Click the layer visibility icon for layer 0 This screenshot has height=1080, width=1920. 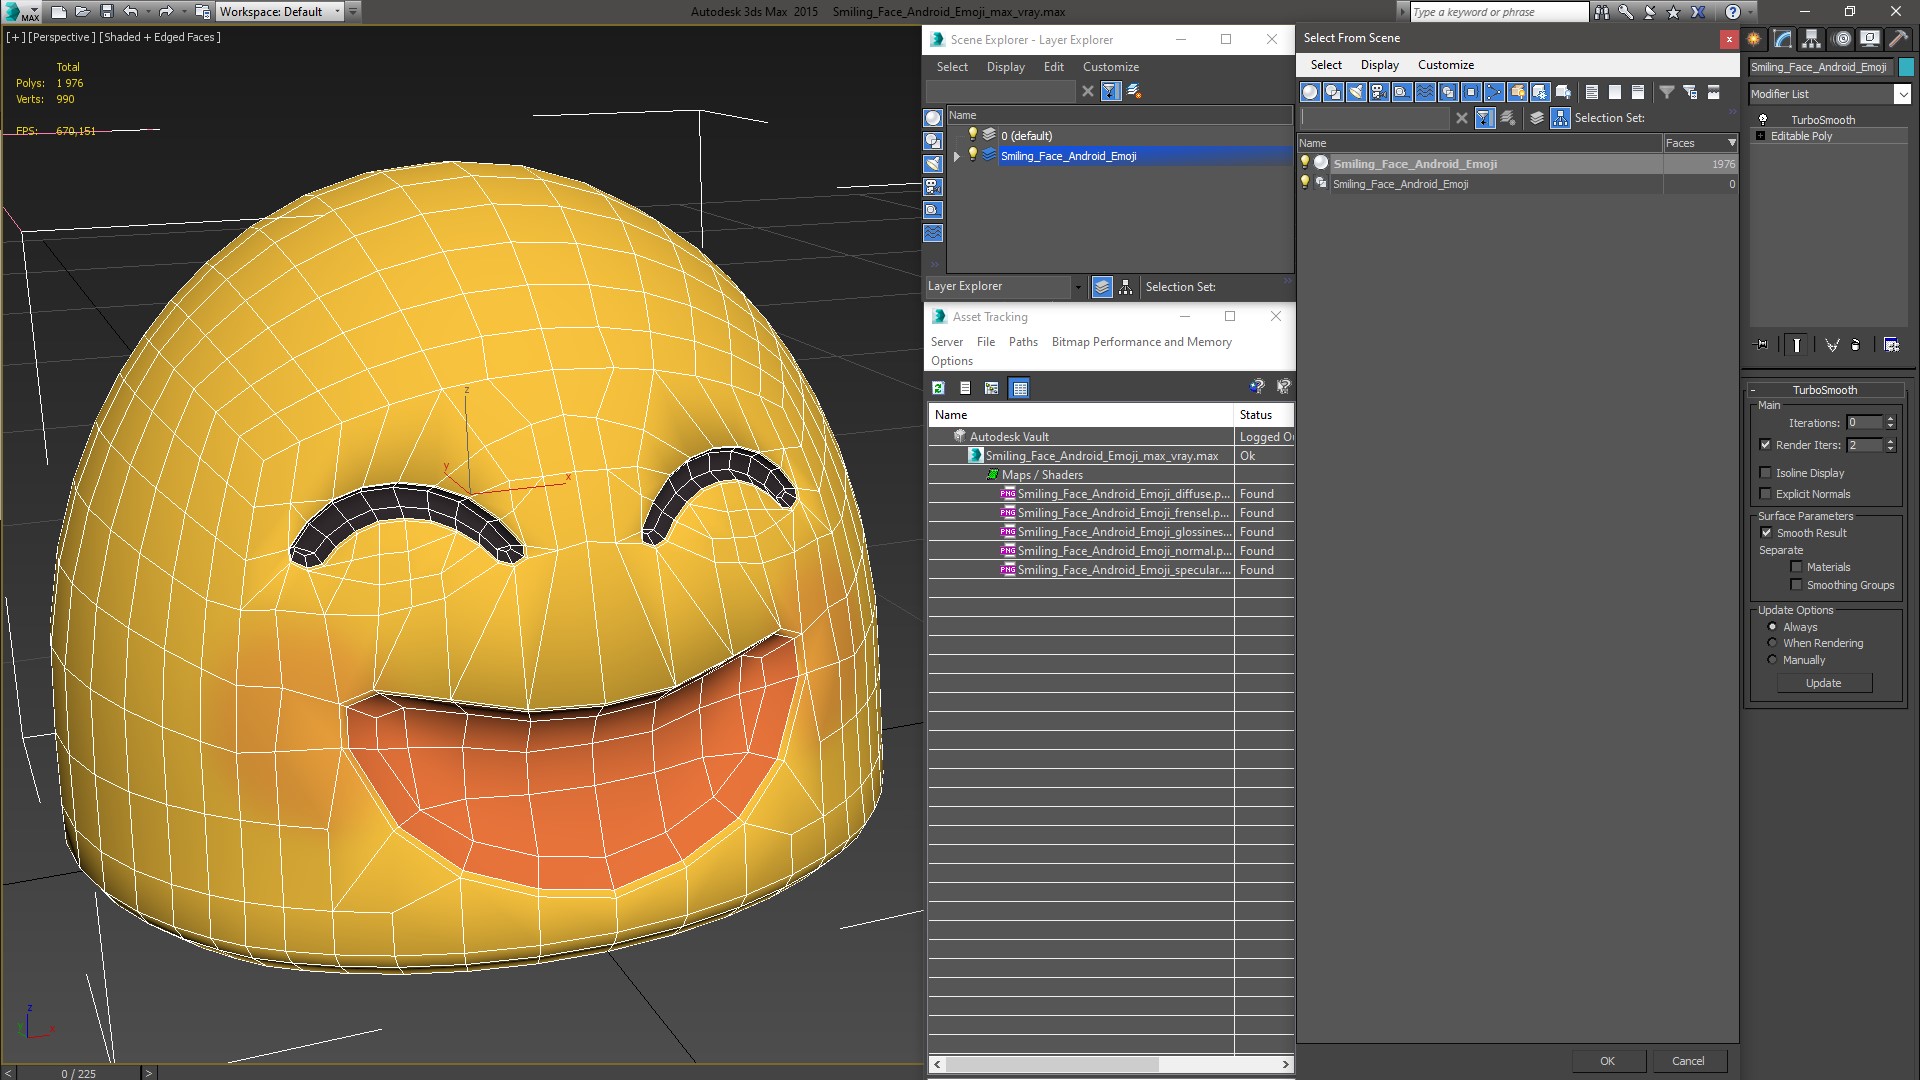(x=972, y=135)
